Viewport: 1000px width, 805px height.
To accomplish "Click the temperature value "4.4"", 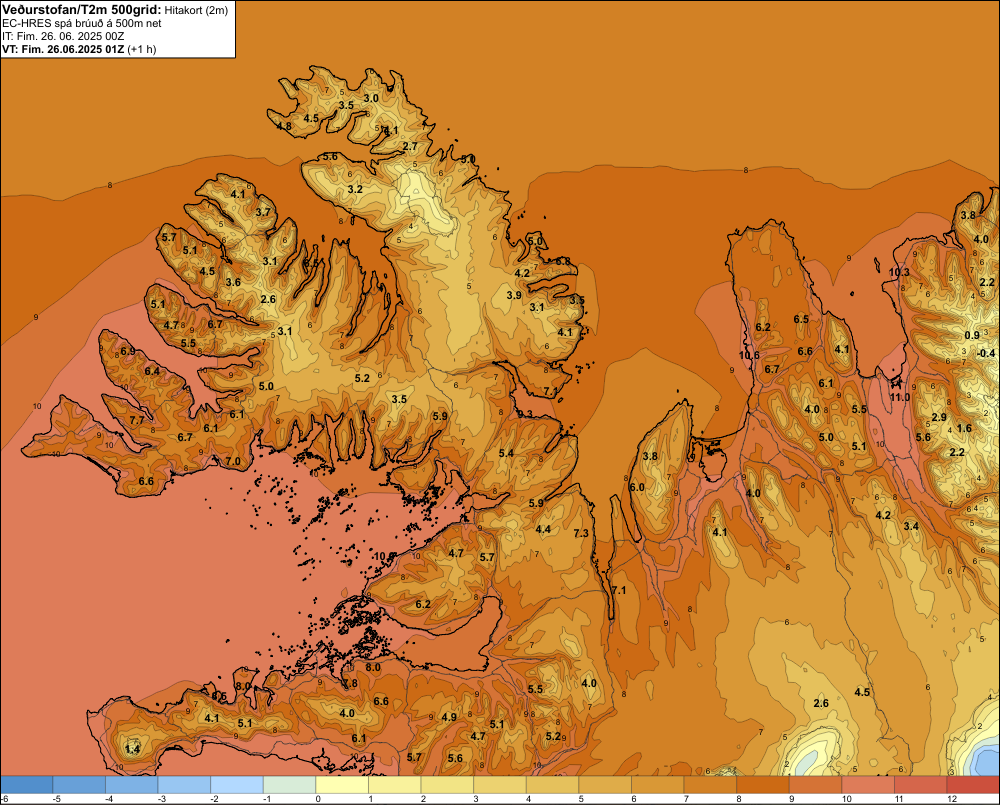I will point(543,529).
